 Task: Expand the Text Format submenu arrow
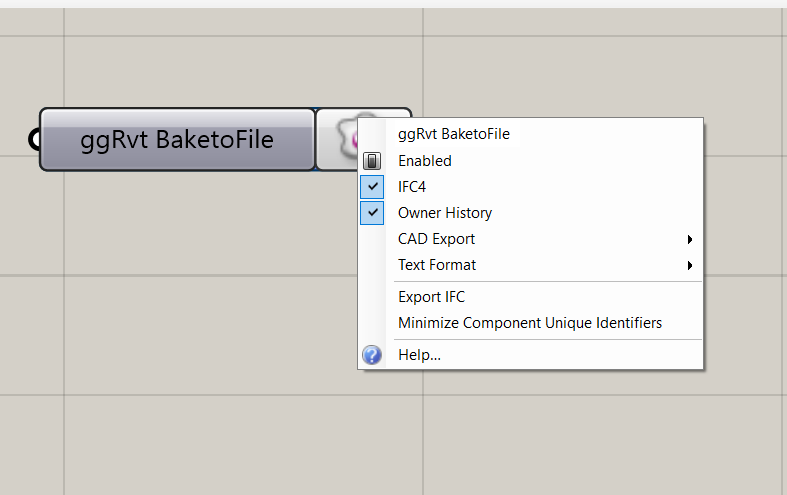[690, 266]
